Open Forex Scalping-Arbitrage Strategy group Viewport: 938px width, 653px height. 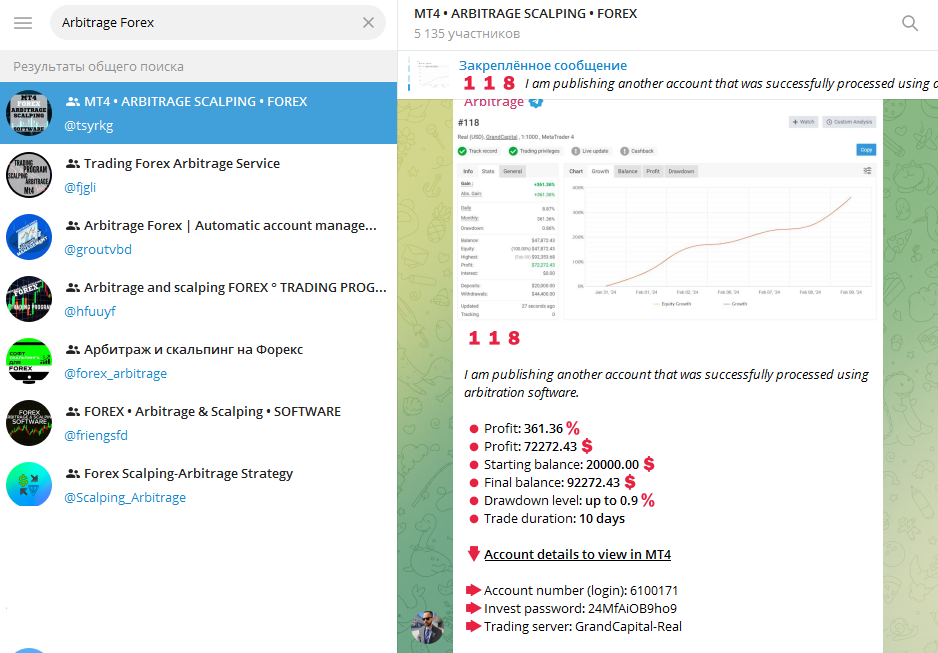coord(199,485)
